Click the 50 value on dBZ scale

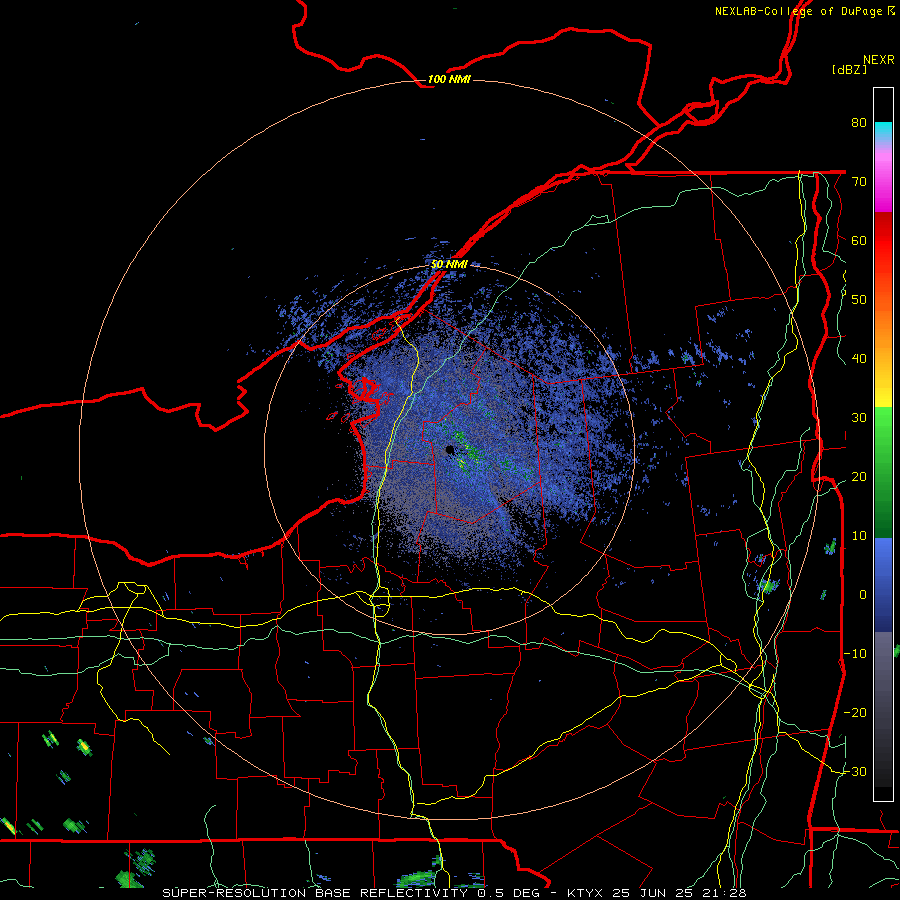coord(859,300)
